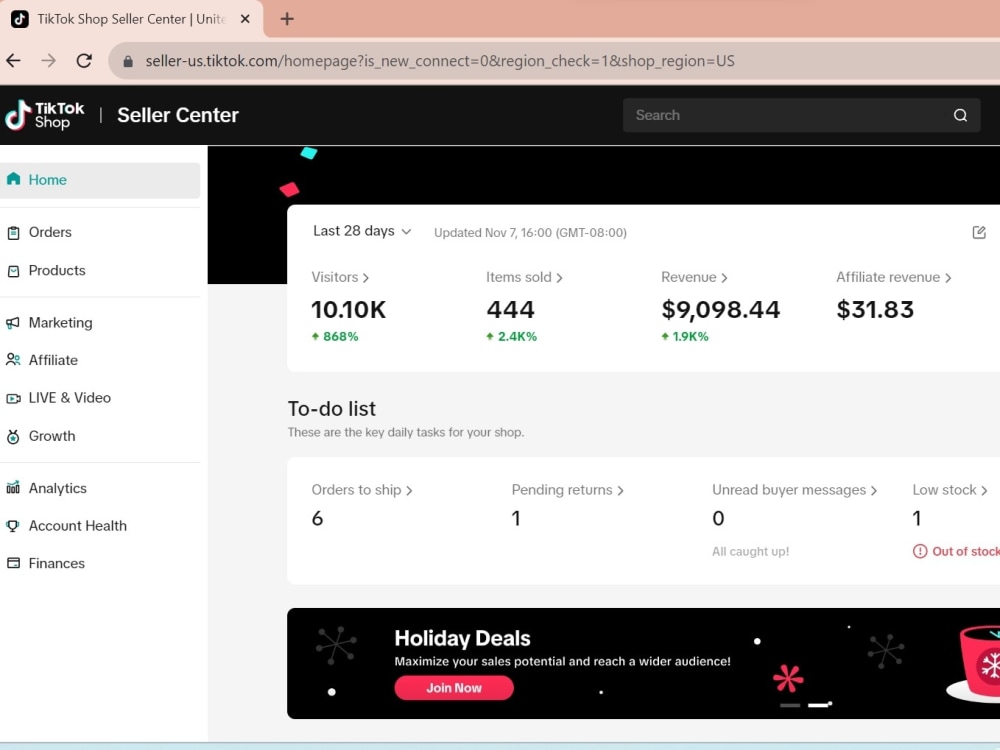Click the search magnifier icon

point(960,115)
